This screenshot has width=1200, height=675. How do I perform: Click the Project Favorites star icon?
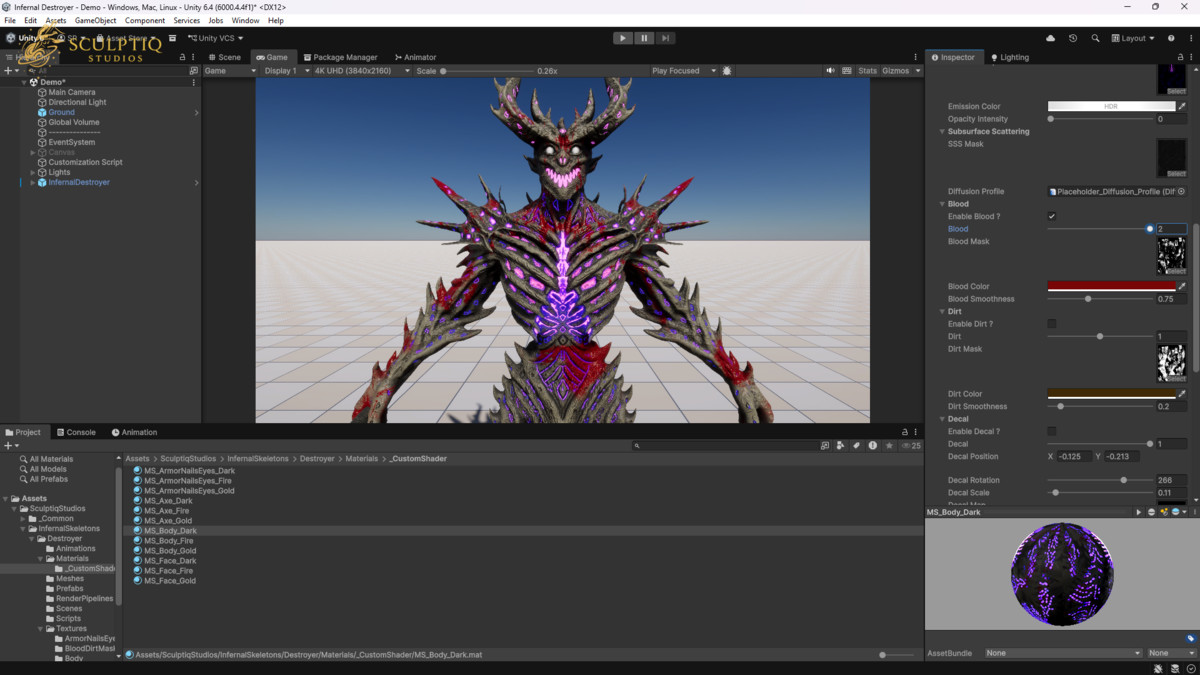click(x=888, y=446)
